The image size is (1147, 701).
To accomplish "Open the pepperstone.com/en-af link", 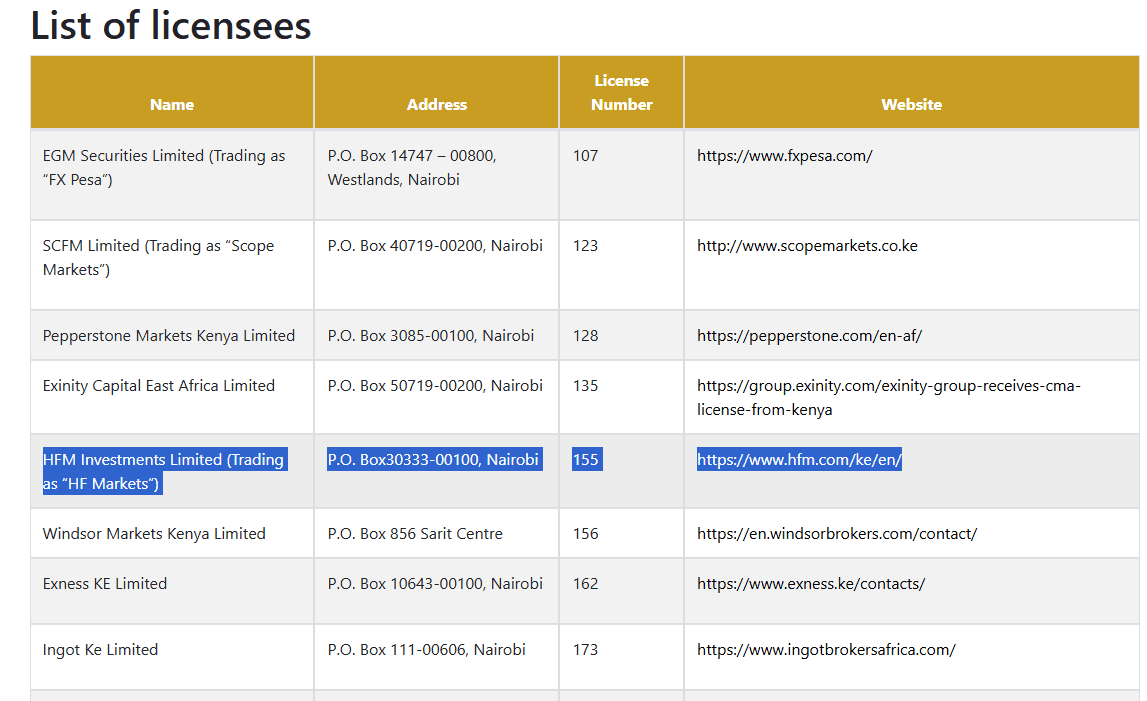I will coord(809,336).
